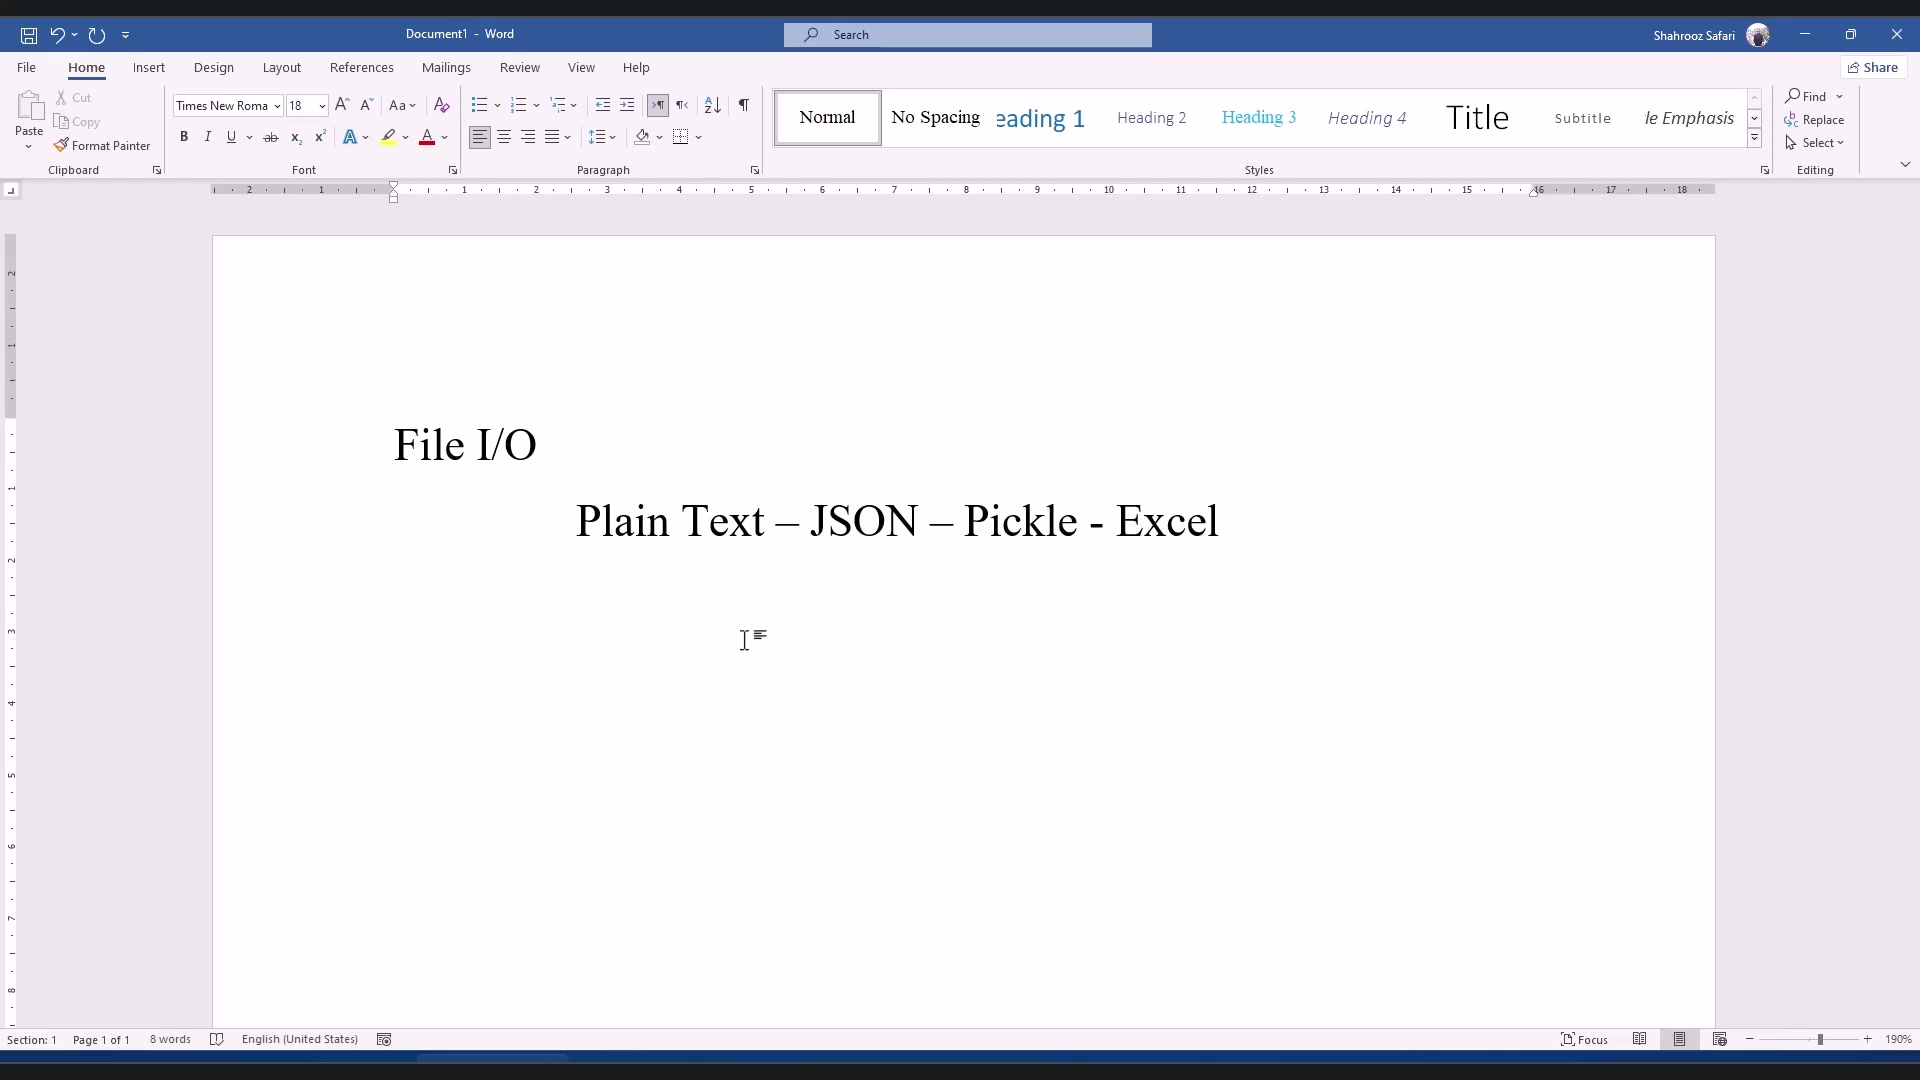Screen dimensions: 1920x1080
Task: Click the Replace button
Action: (1815, 120)
